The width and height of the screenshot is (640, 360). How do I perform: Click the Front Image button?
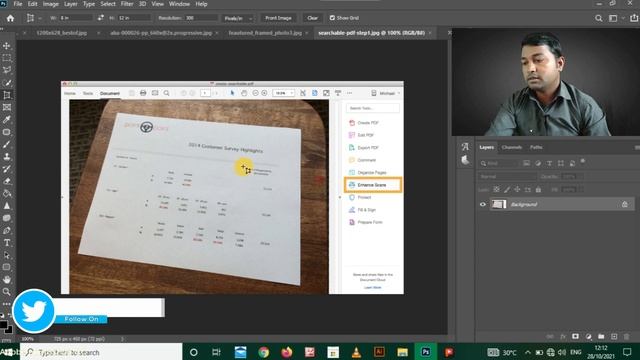(278, 18)
